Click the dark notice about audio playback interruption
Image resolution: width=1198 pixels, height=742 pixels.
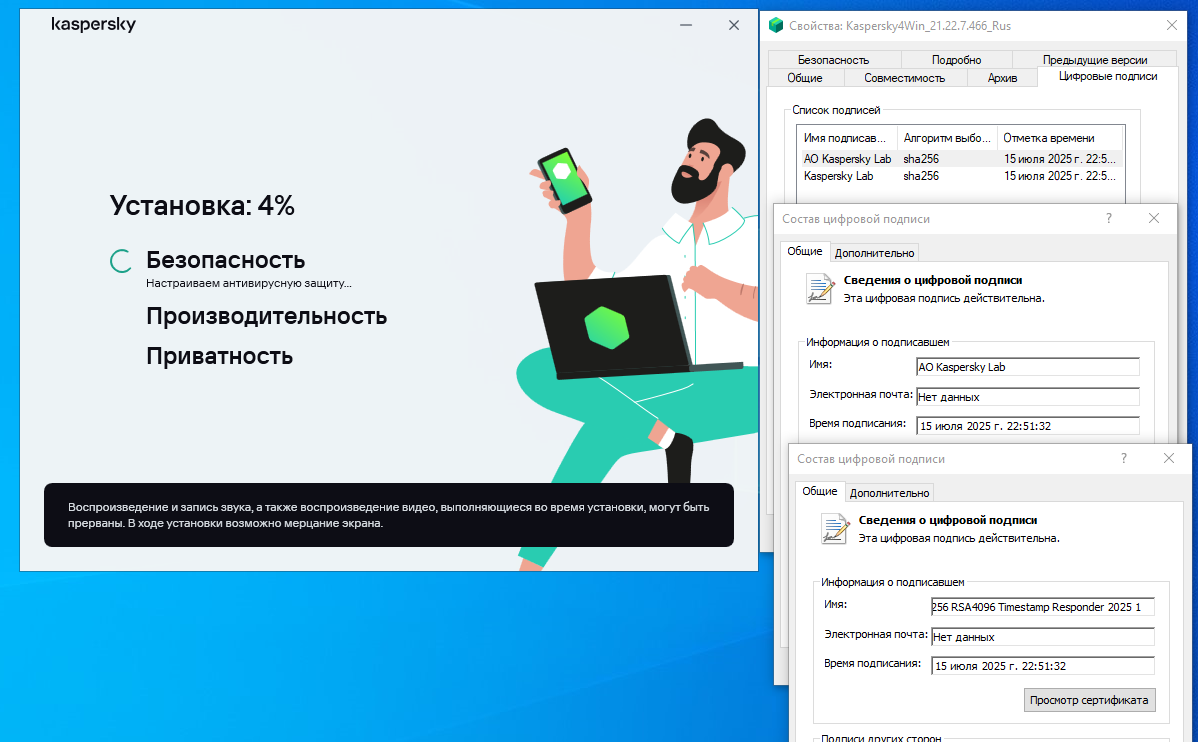(389, 515)
